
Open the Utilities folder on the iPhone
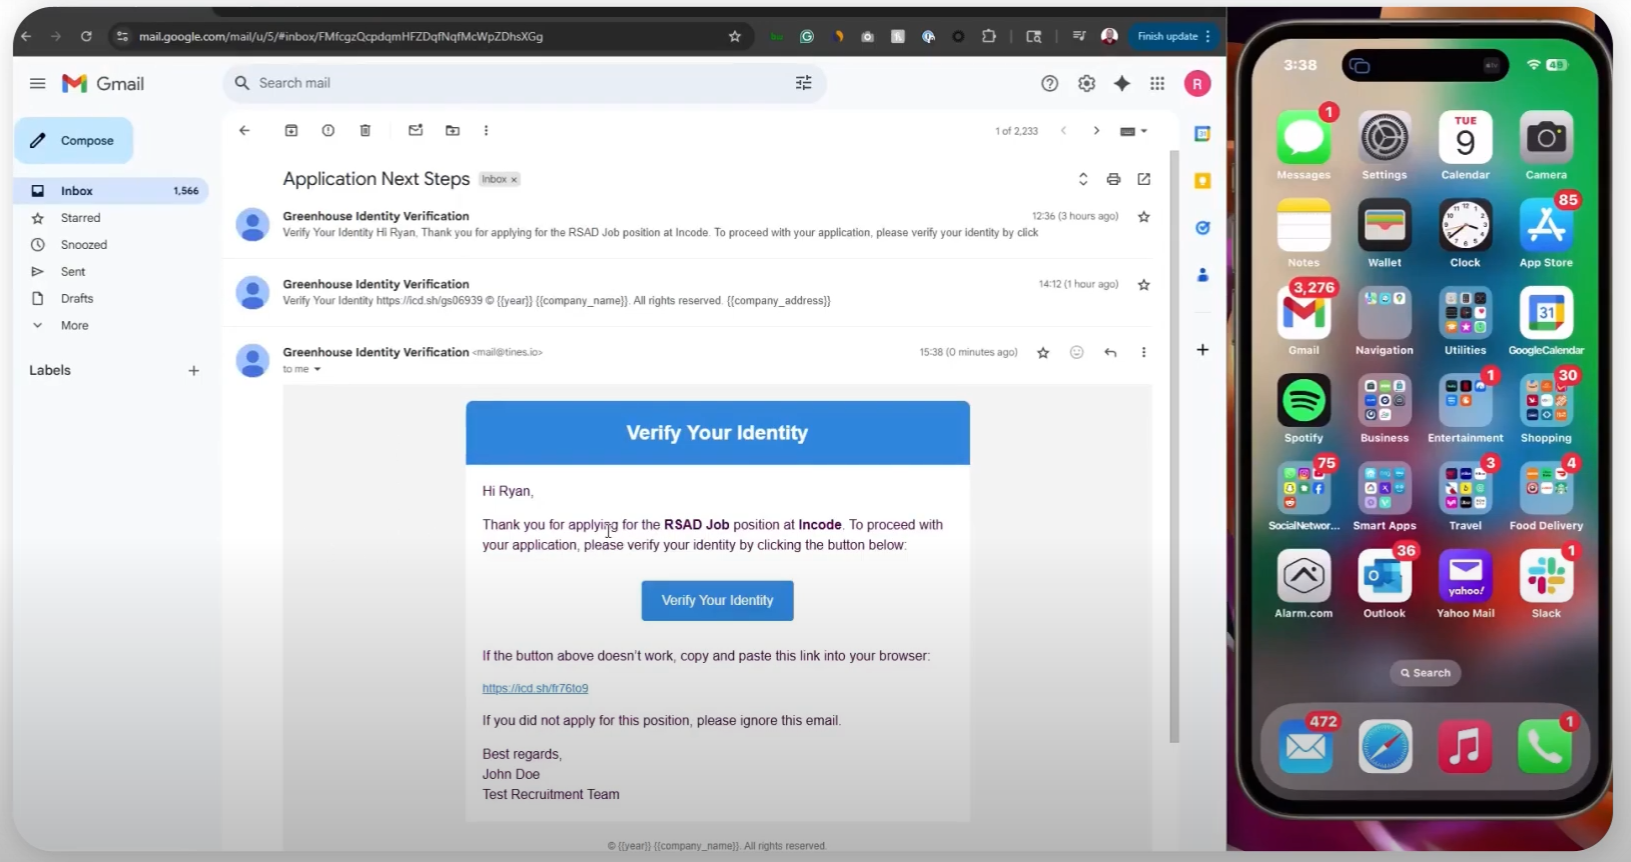click(x=1465, y=313)
